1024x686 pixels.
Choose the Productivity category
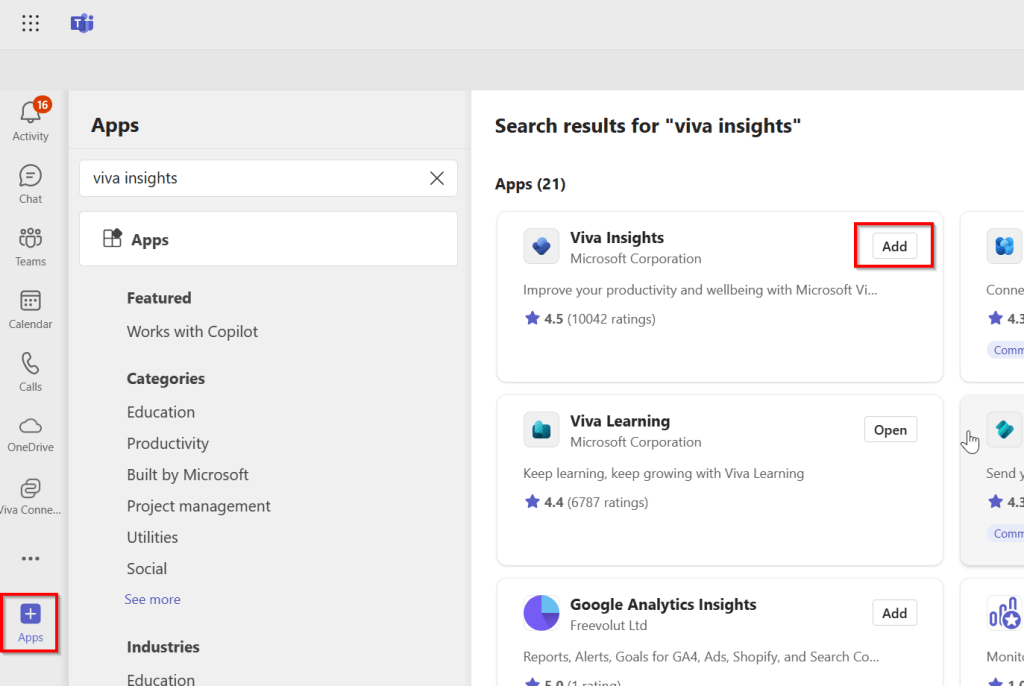167,443
